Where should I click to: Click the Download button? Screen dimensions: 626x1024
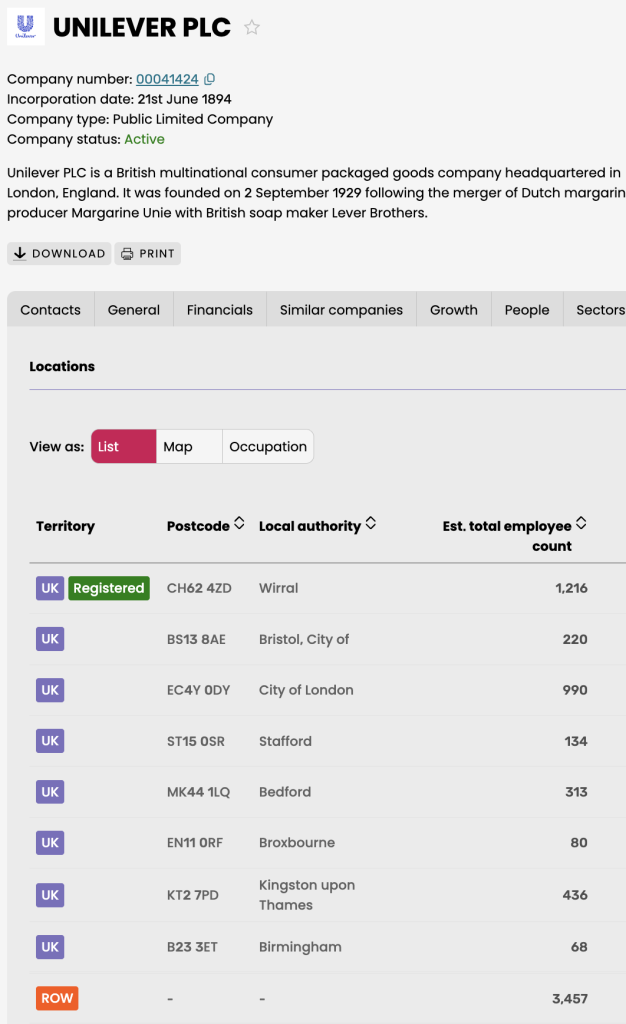click(59, 254)
